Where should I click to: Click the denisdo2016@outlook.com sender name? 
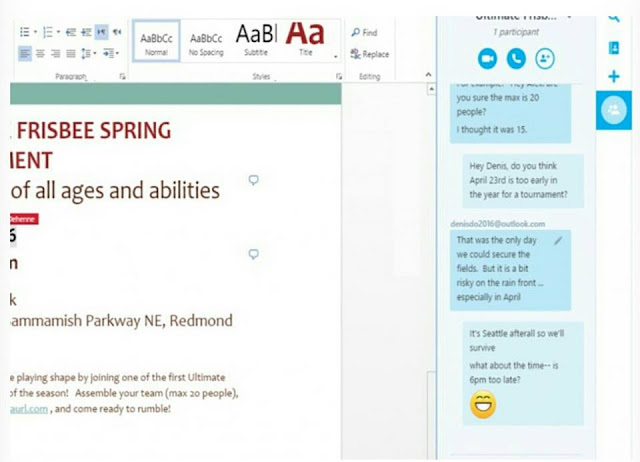click(x=498, y=224)
